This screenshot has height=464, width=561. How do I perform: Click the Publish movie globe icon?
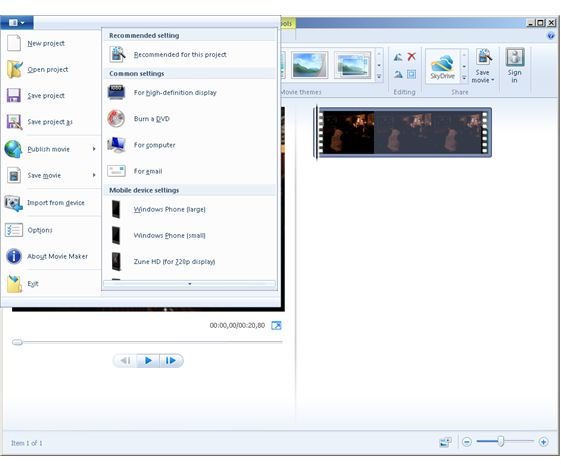click(x=13, y=149)
